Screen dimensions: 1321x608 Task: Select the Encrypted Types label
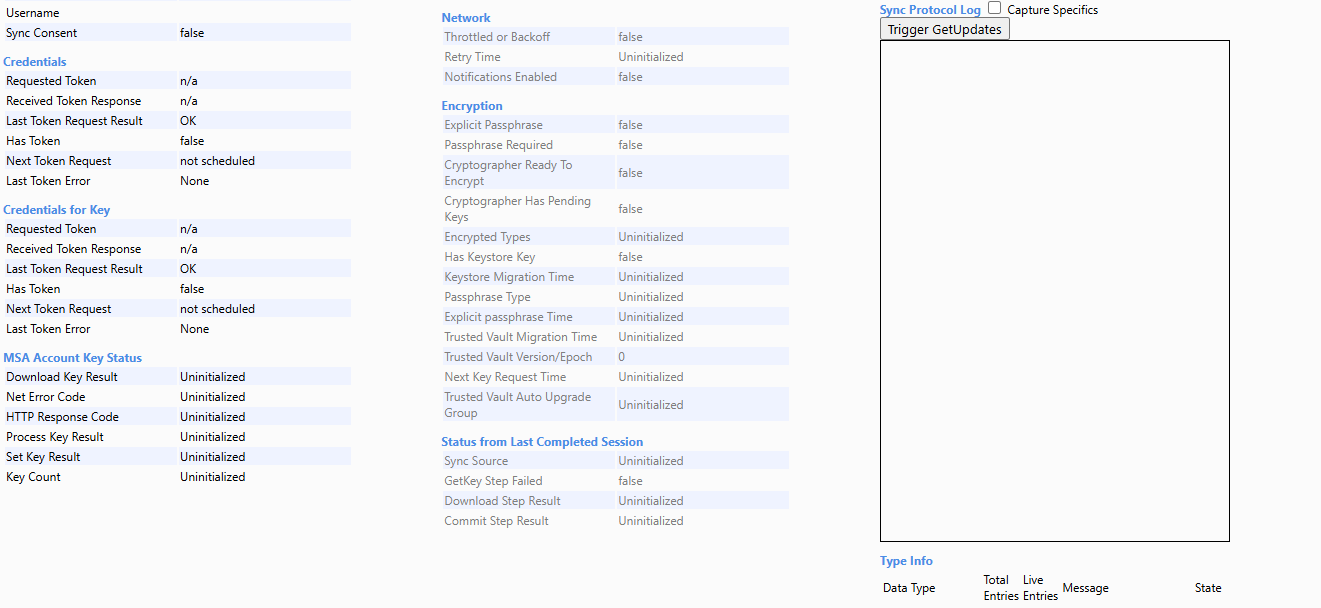point(487,237)
